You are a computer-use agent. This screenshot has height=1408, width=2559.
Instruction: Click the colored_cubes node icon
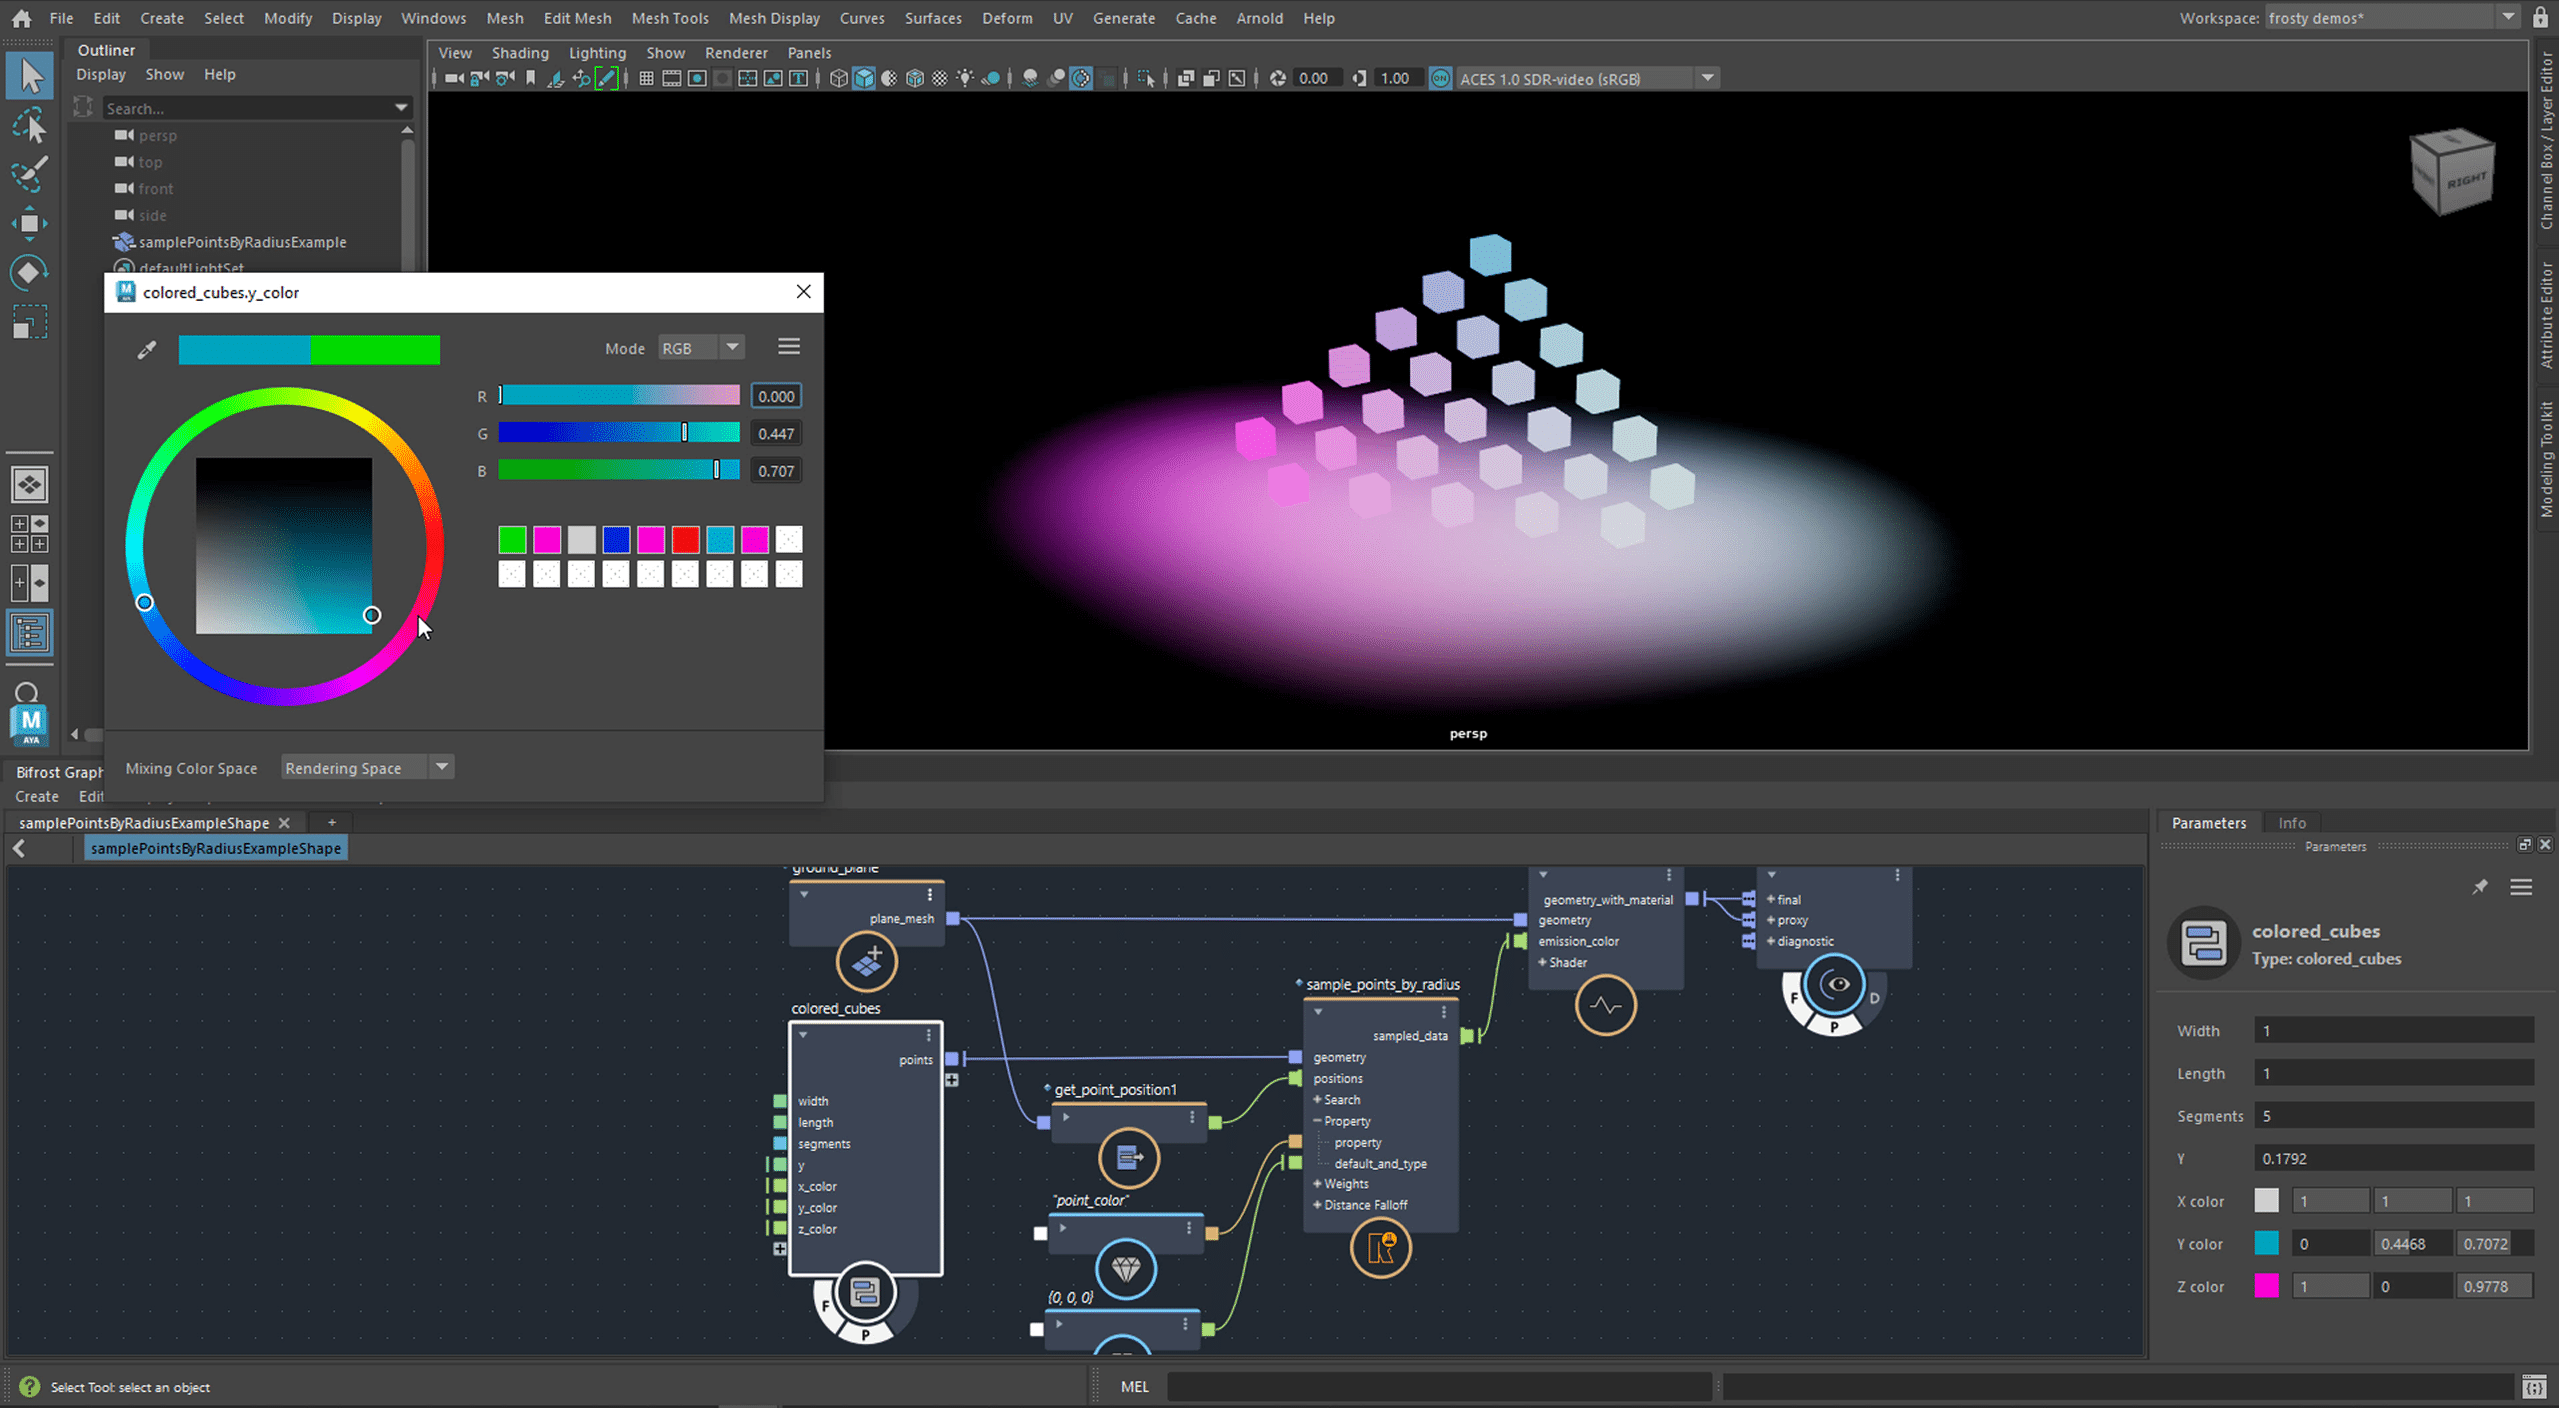(x=865, y=1293)
